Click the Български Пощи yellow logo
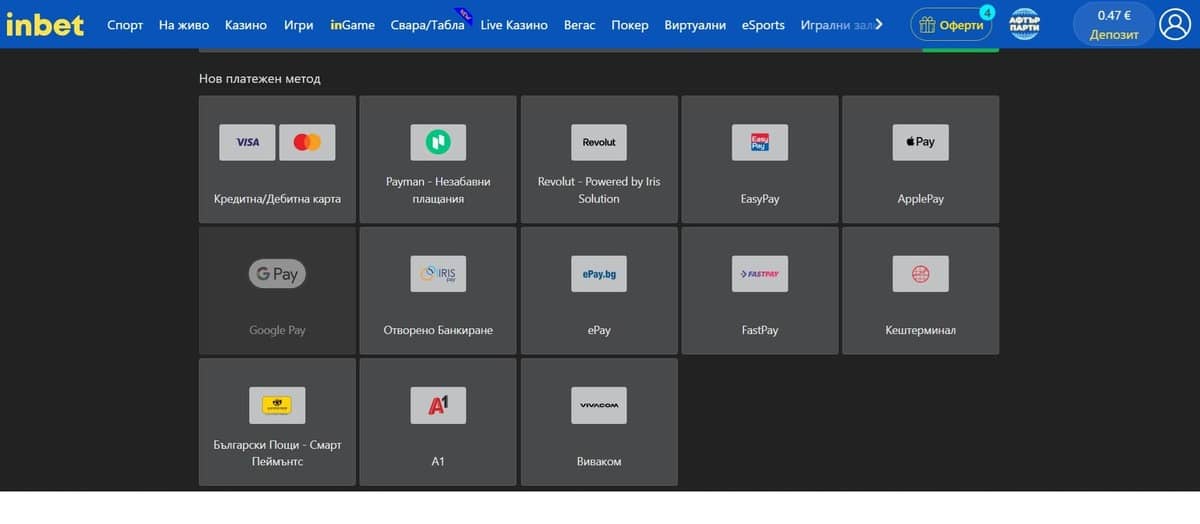The width and height of the screenshot is (1200, 524). [277, 405]
